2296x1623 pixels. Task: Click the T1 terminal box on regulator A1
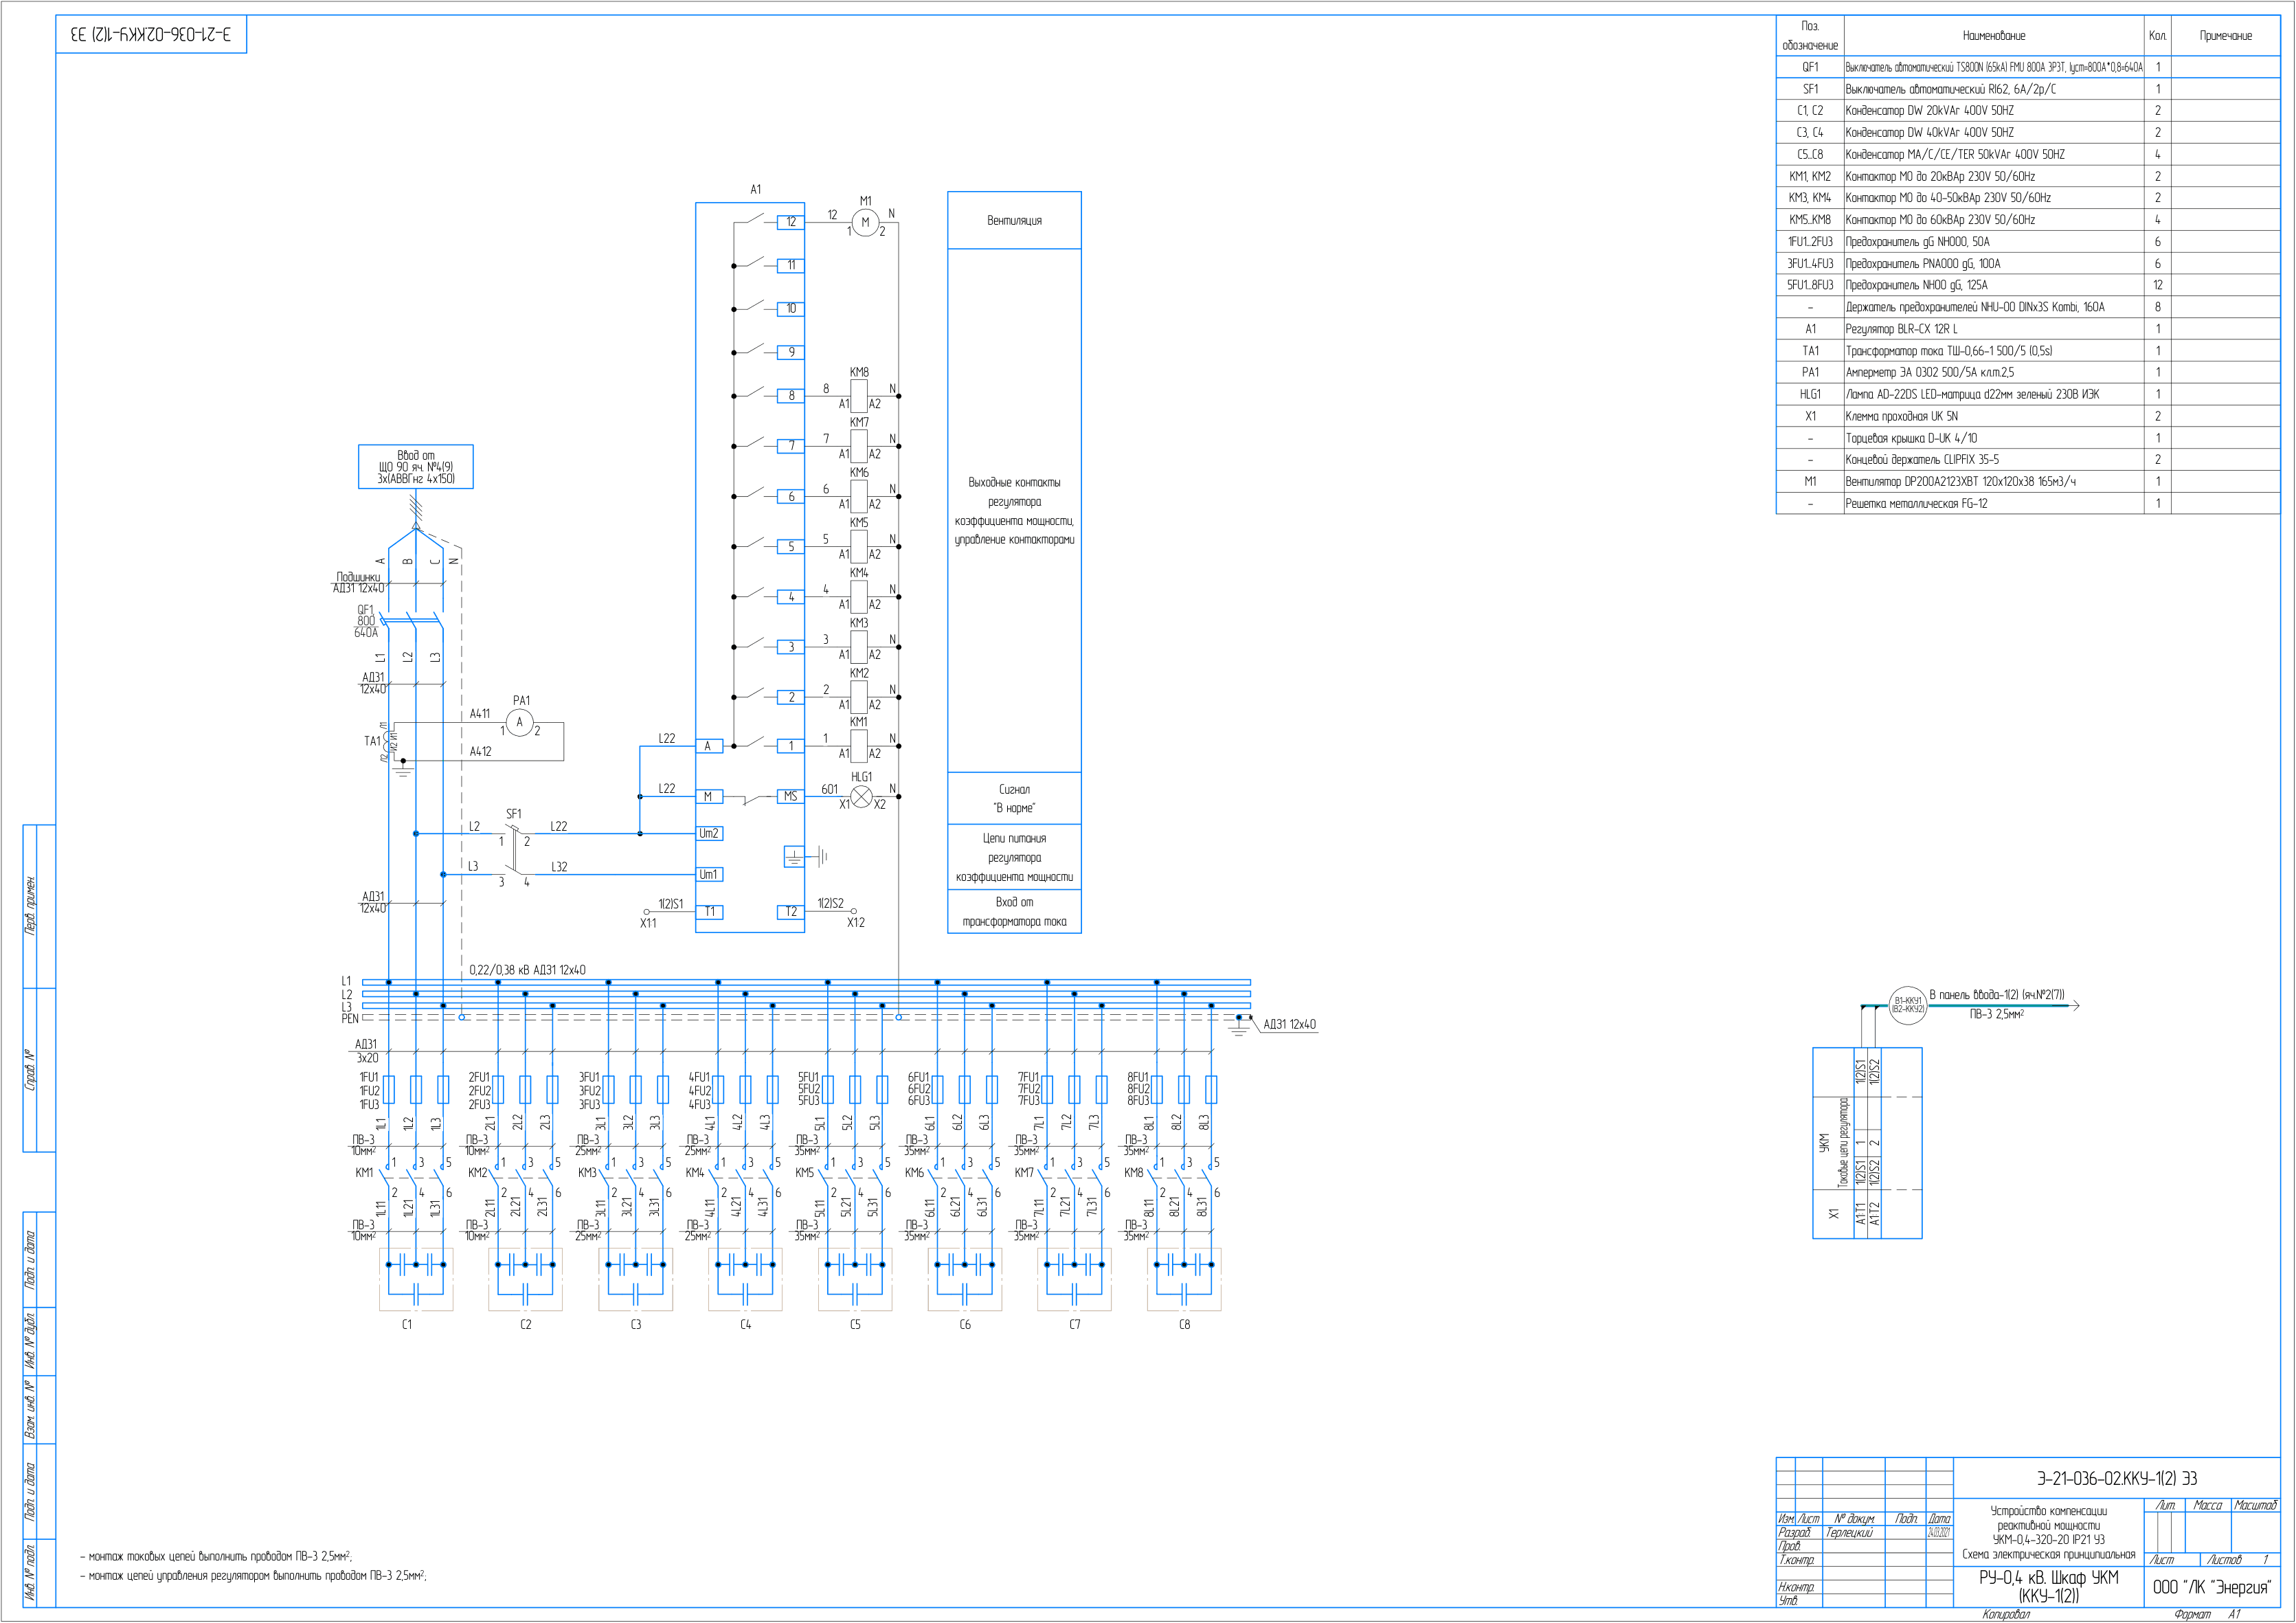(709, 912)
